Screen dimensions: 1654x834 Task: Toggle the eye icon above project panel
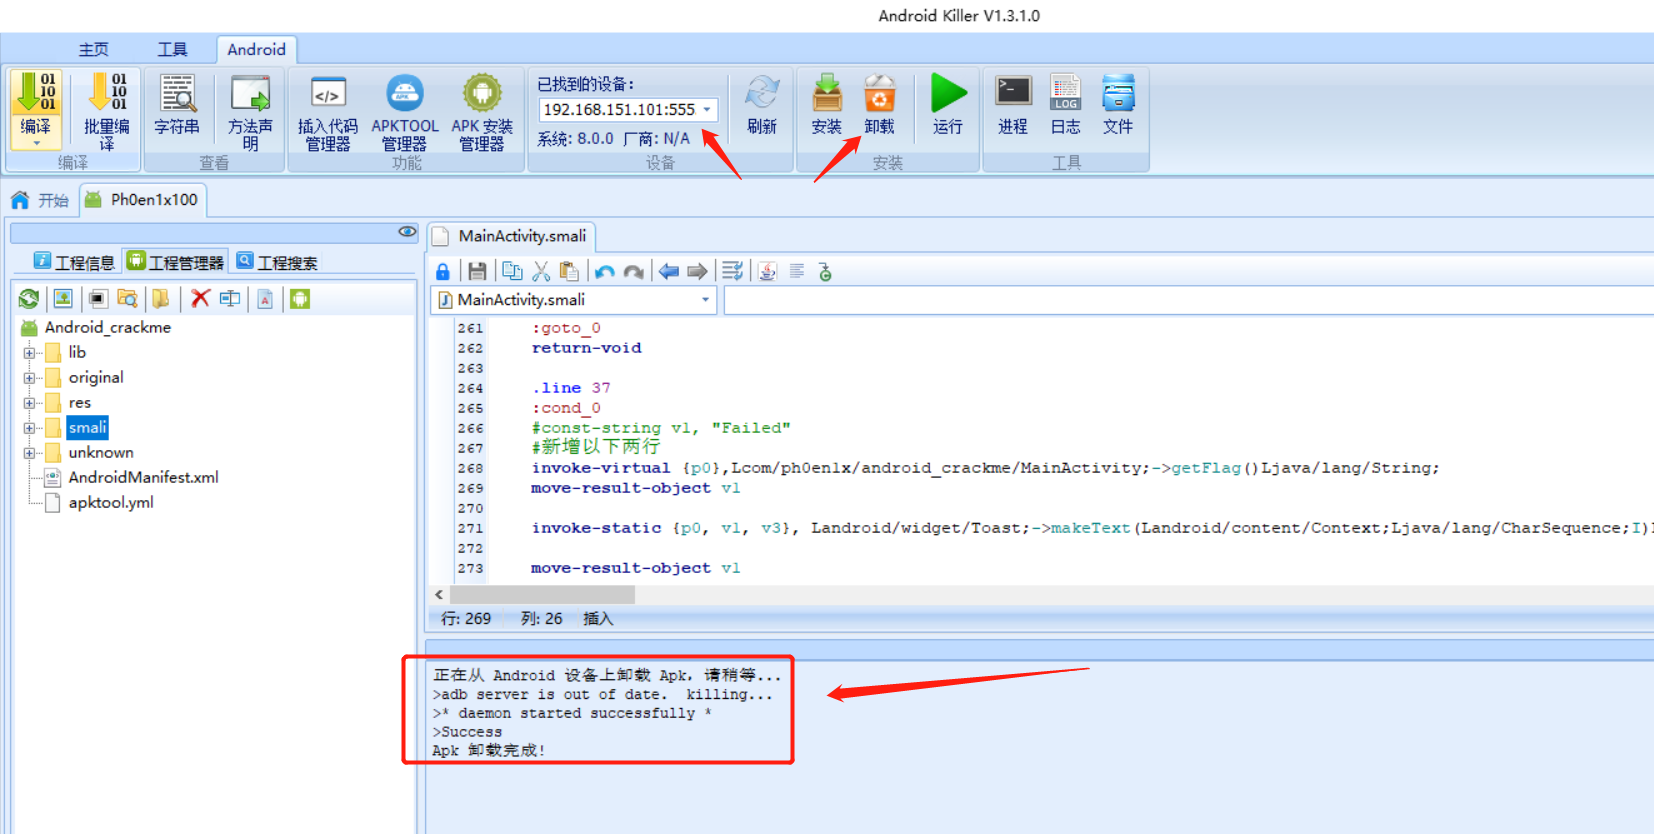[x=407, y=232]
